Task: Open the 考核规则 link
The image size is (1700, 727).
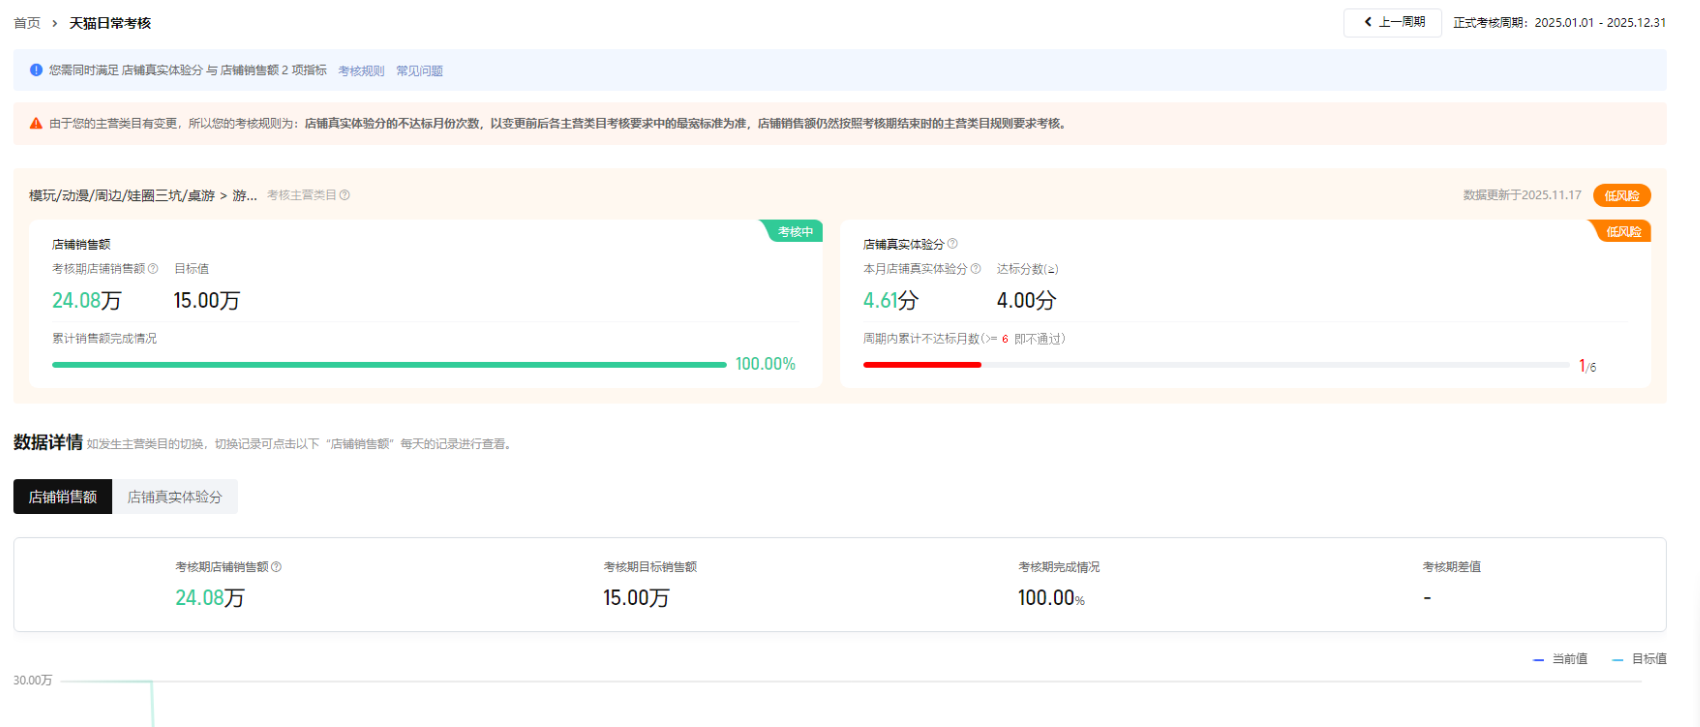Action: (361, 71)
